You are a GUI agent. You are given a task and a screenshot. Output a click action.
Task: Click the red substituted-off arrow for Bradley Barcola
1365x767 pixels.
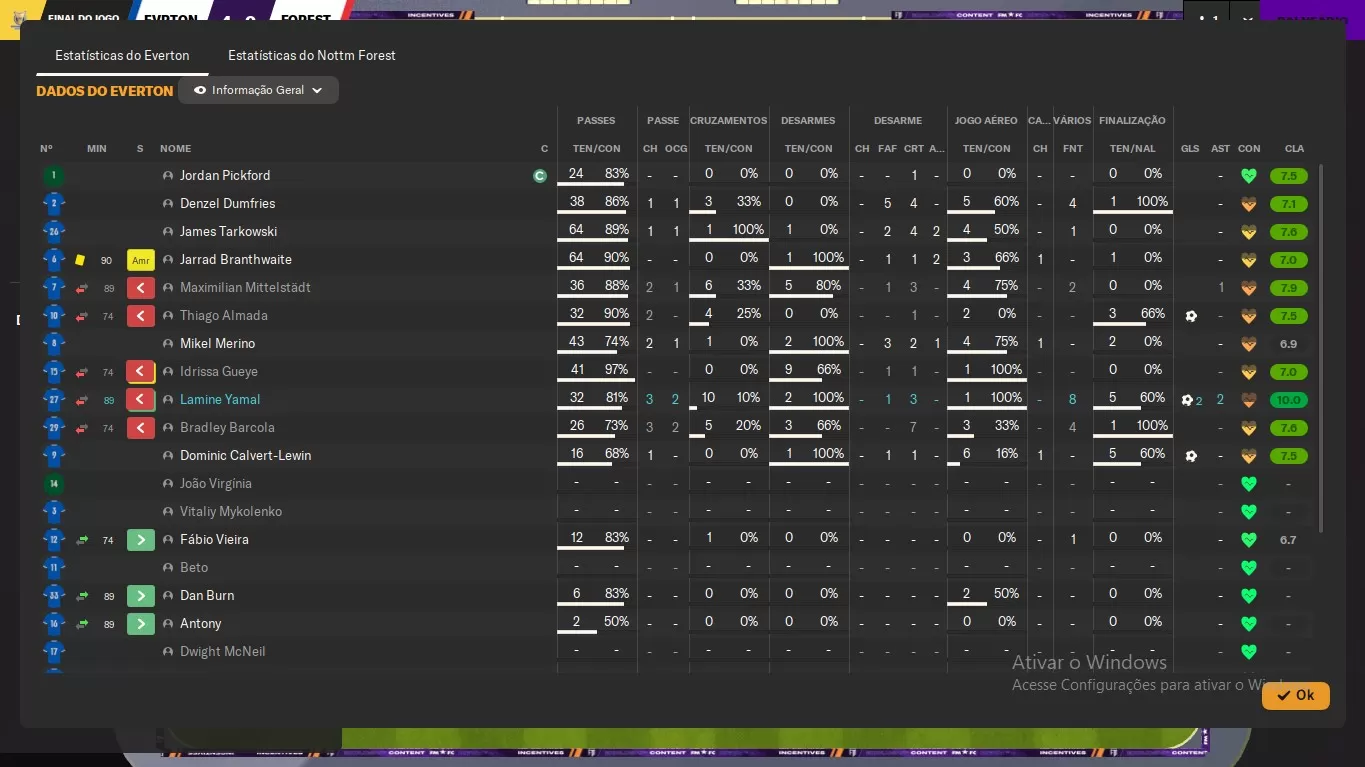click(141, 428)
